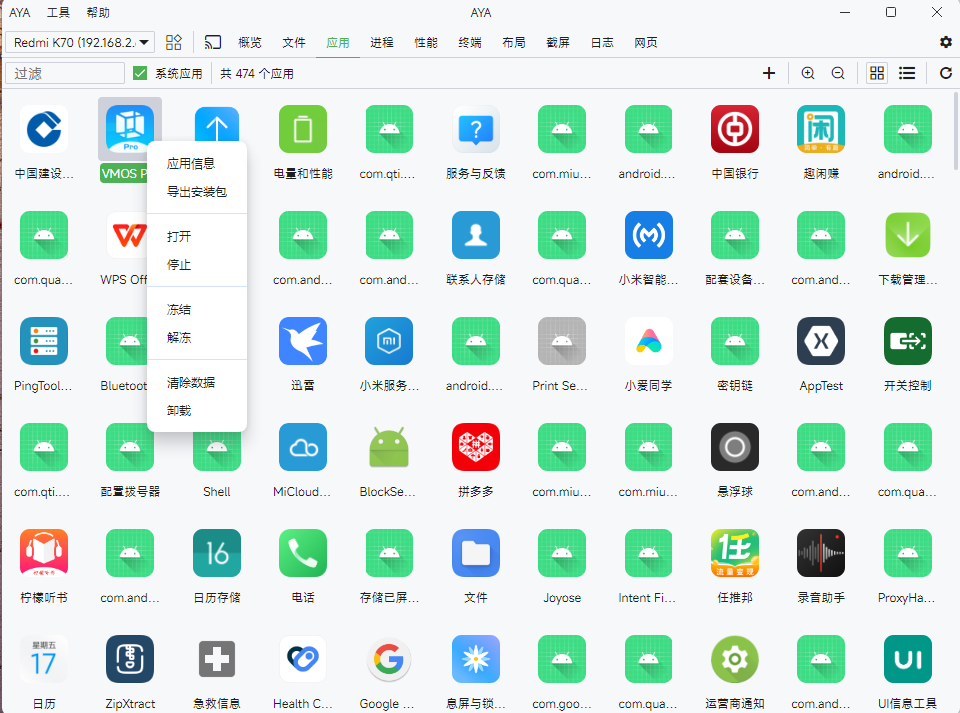Select the 录音助手 app icon
The height and width of the screenshot is (713, 960).
[821, 553]
